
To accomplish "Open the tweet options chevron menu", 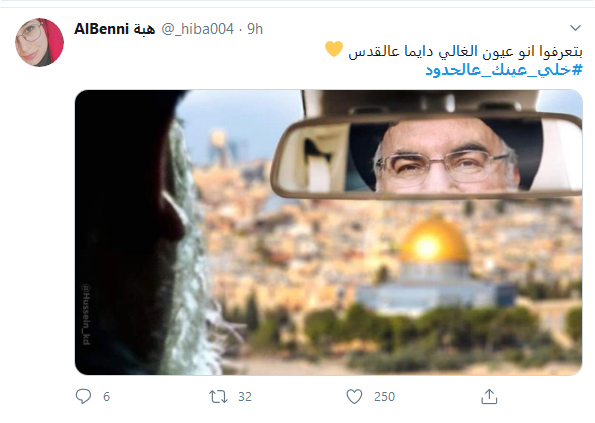I will point(575,28).
